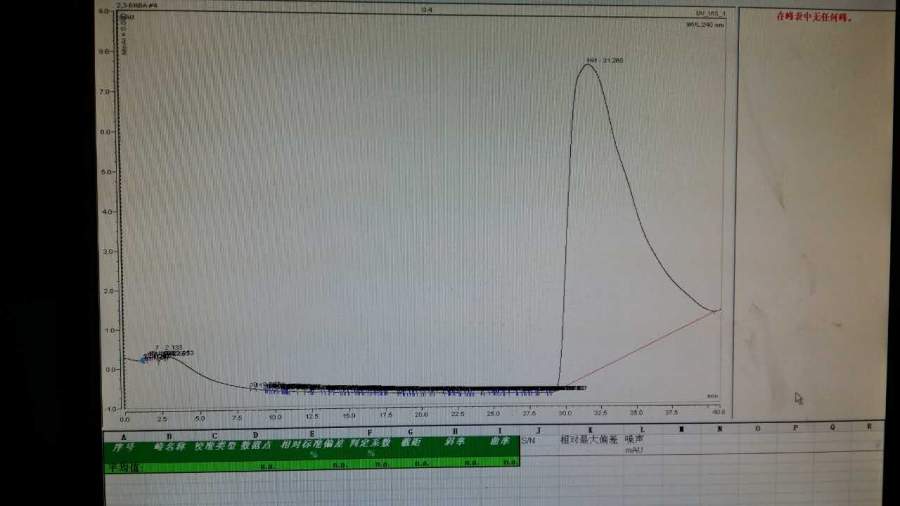Click the peak label near 31 minutes
900x506 pixels.
[x=605, y=60]
